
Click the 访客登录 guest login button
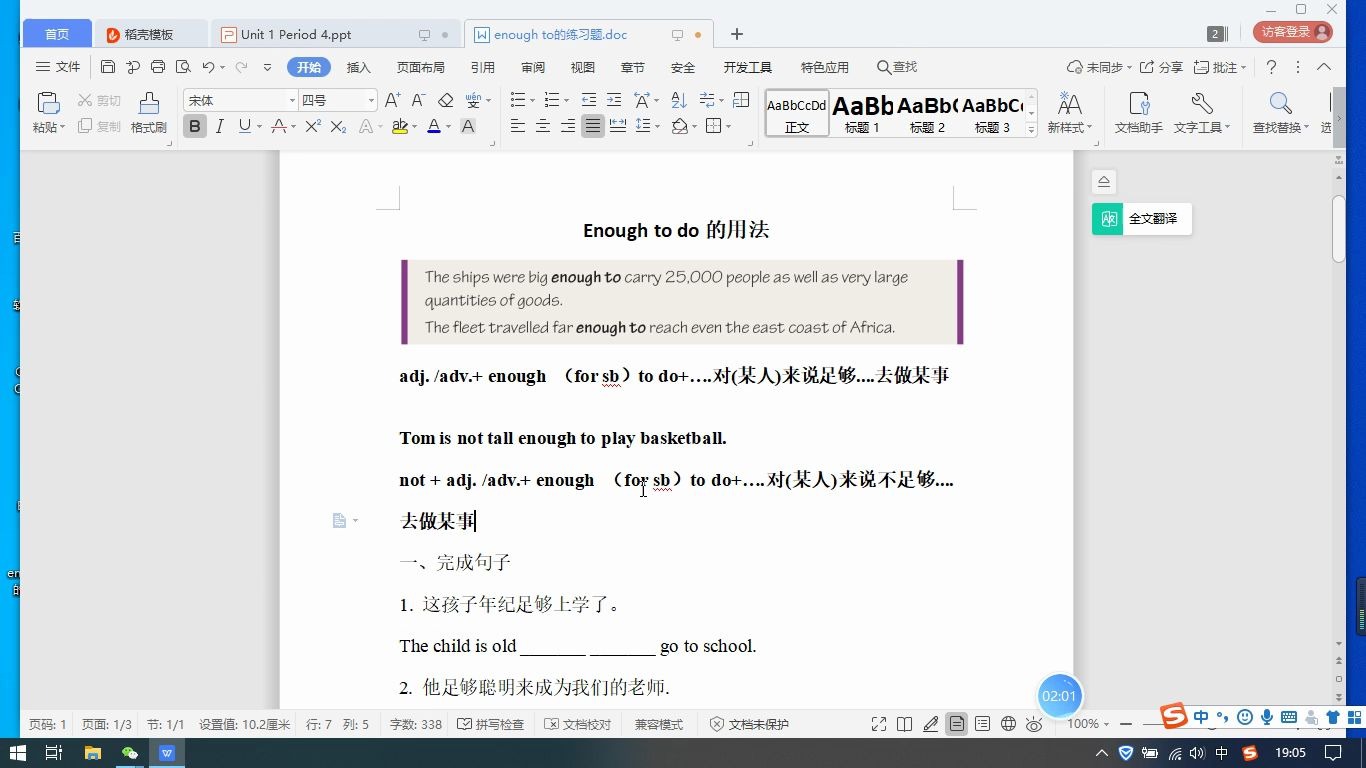click(1292, 32)
